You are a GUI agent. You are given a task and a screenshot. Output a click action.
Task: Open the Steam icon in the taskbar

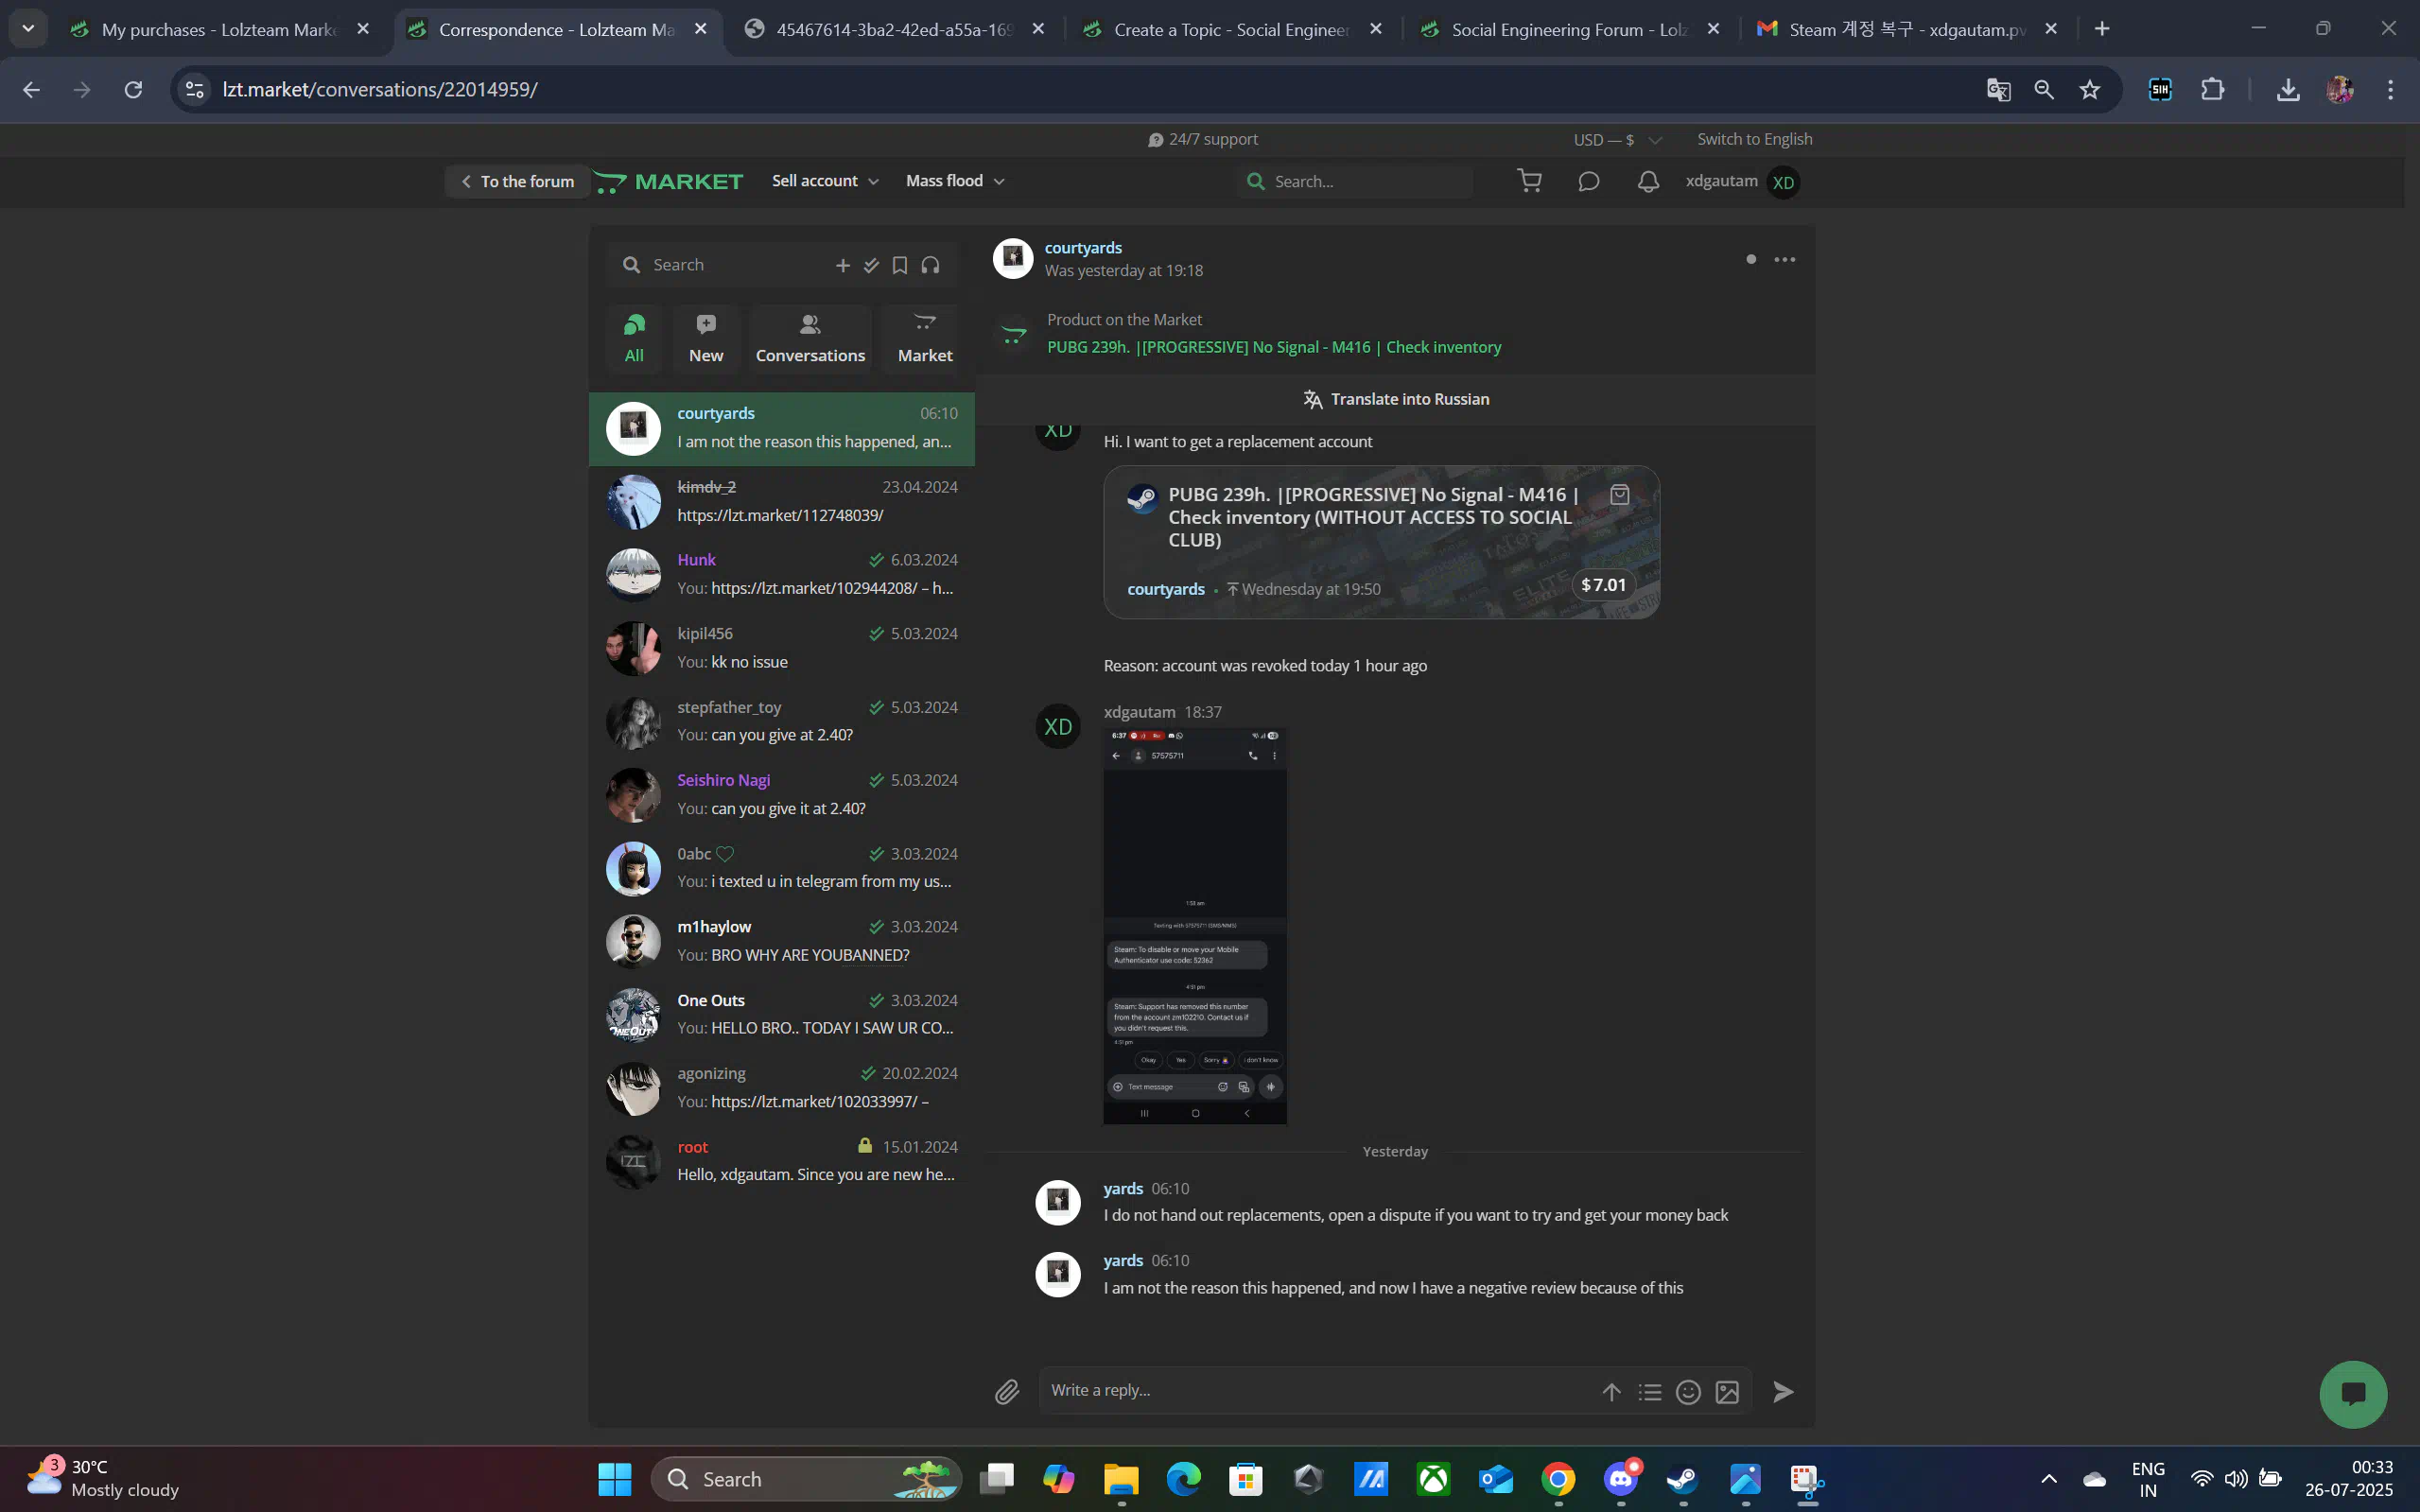point(1682,1479)
